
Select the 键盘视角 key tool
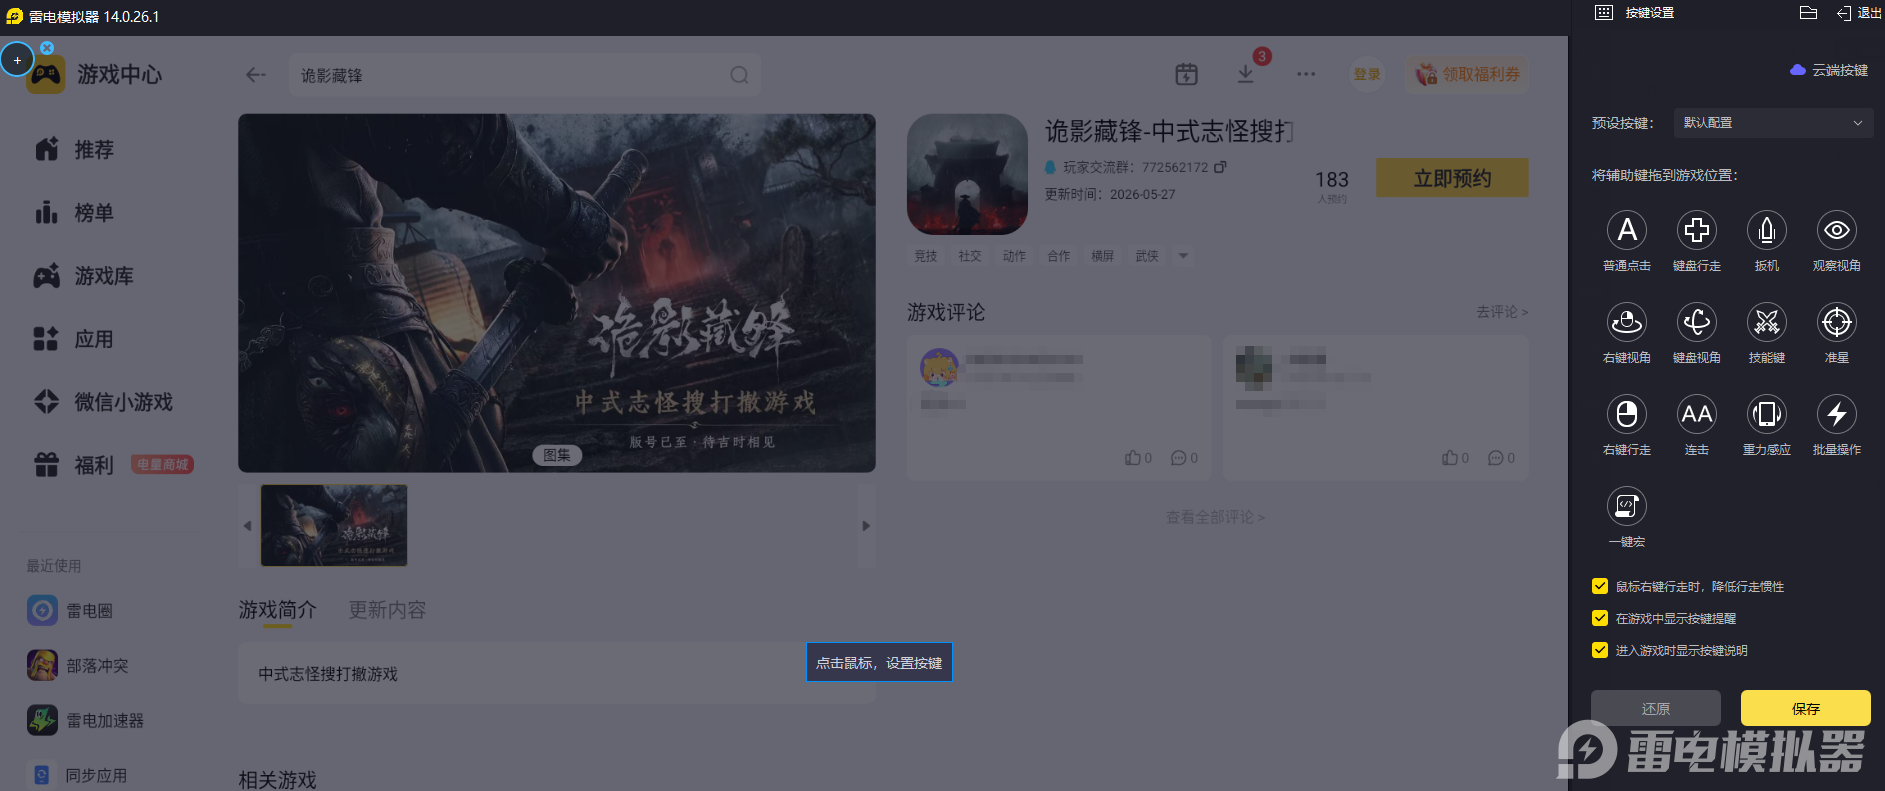click(1697, 322)
